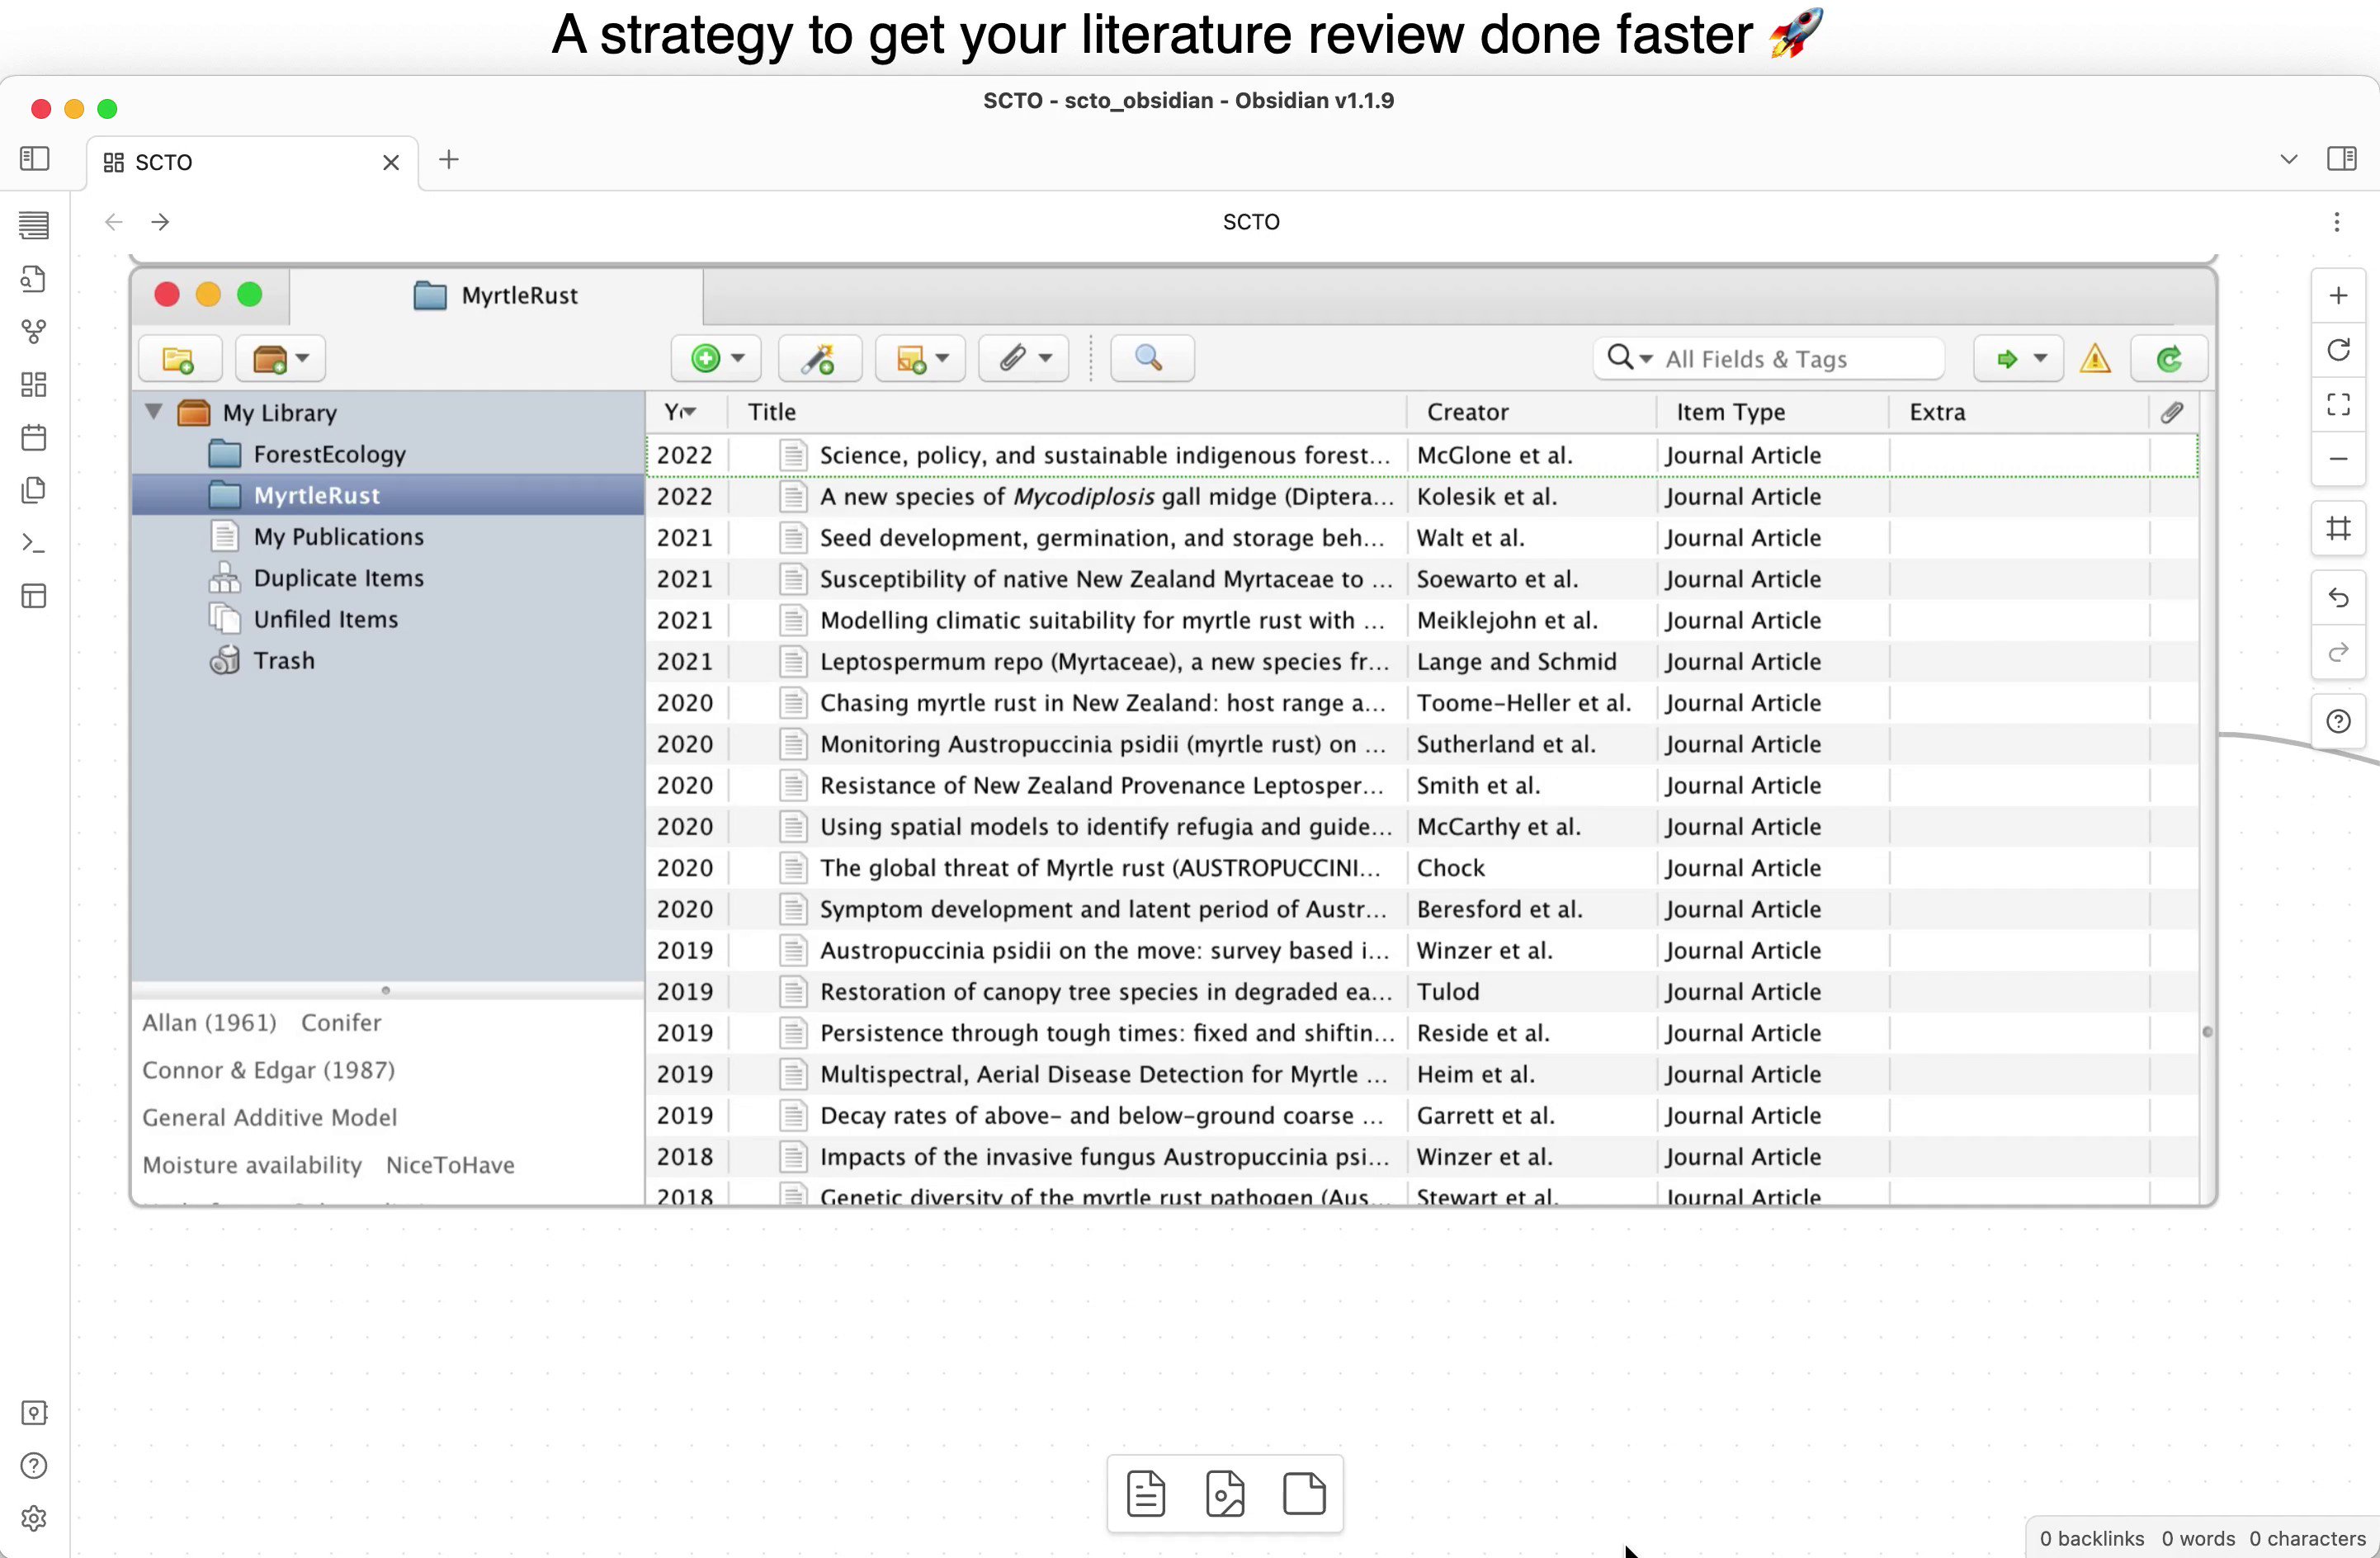Open the All Fields & Tags search dropdown
The height and width of the screenshot is (1558, 2380).
point(1644,358)
